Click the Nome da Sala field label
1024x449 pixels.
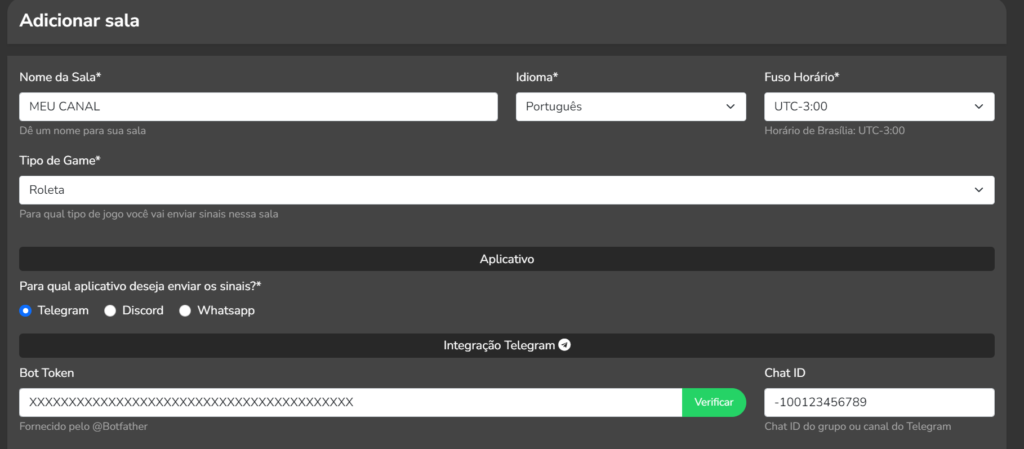(x=65, y=77)
